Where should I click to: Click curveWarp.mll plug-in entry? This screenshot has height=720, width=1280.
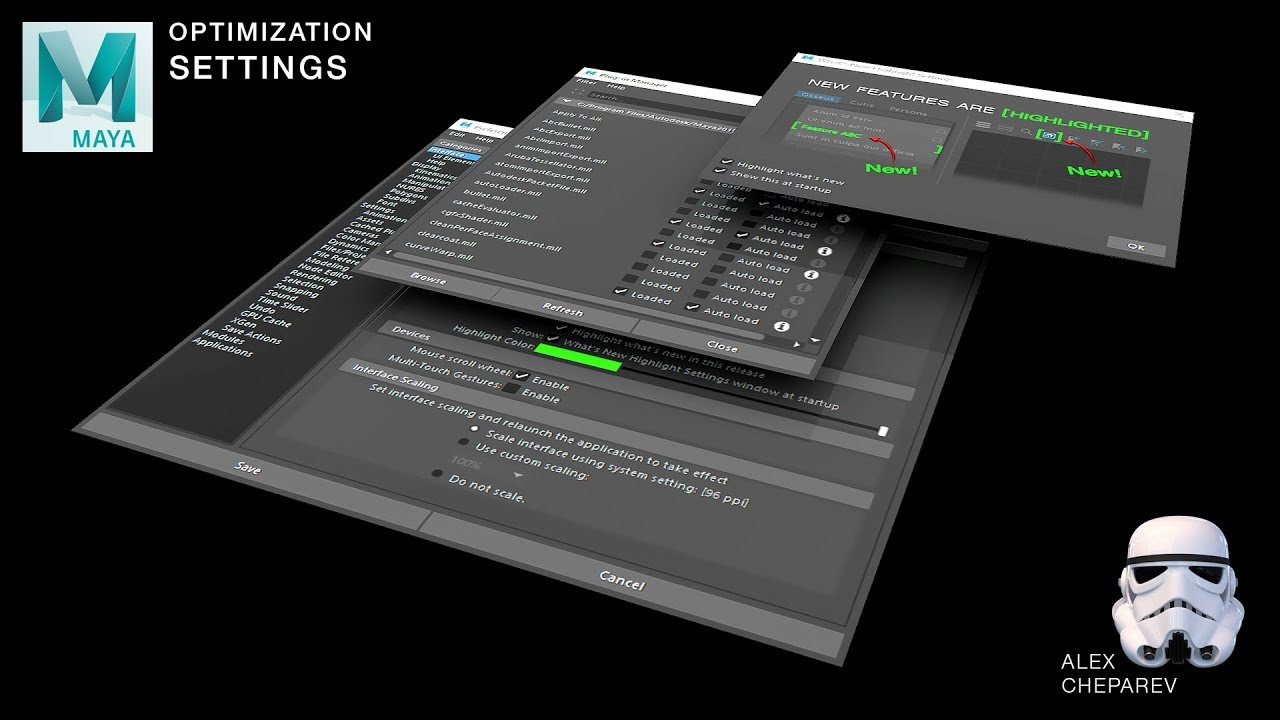coord(440,252)
